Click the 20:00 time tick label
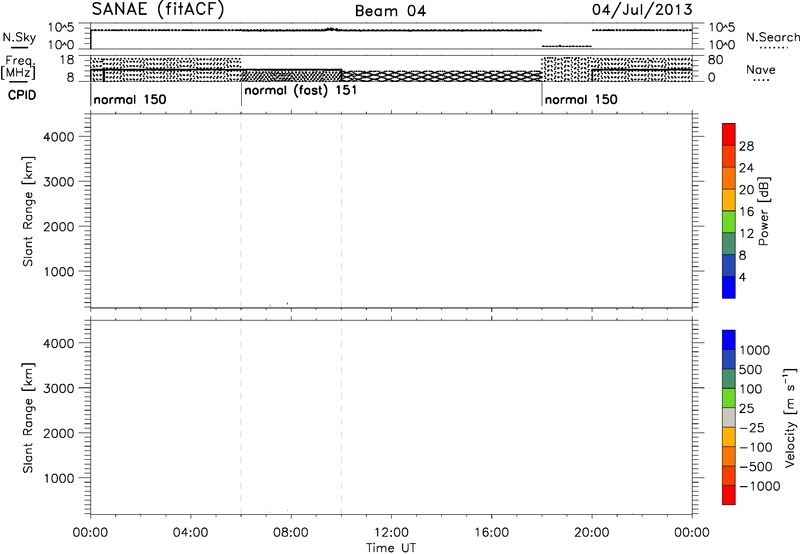The image size is (800, 554). [591, 533]
